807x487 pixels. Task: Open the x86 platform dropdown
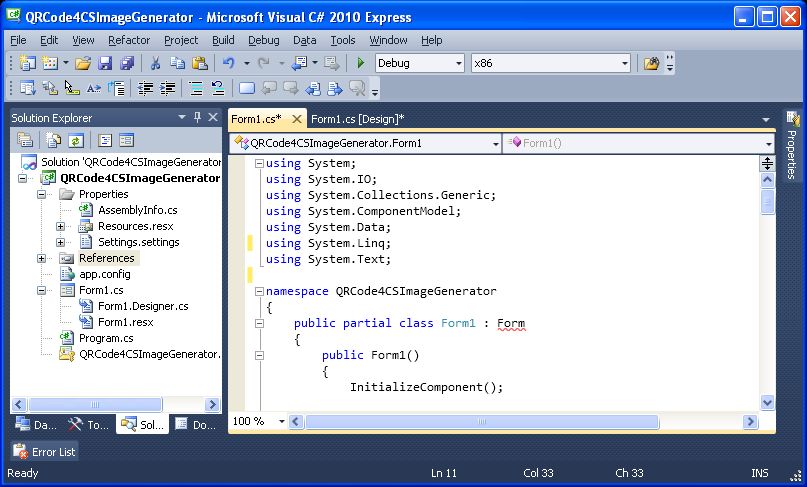coord(625,63)
